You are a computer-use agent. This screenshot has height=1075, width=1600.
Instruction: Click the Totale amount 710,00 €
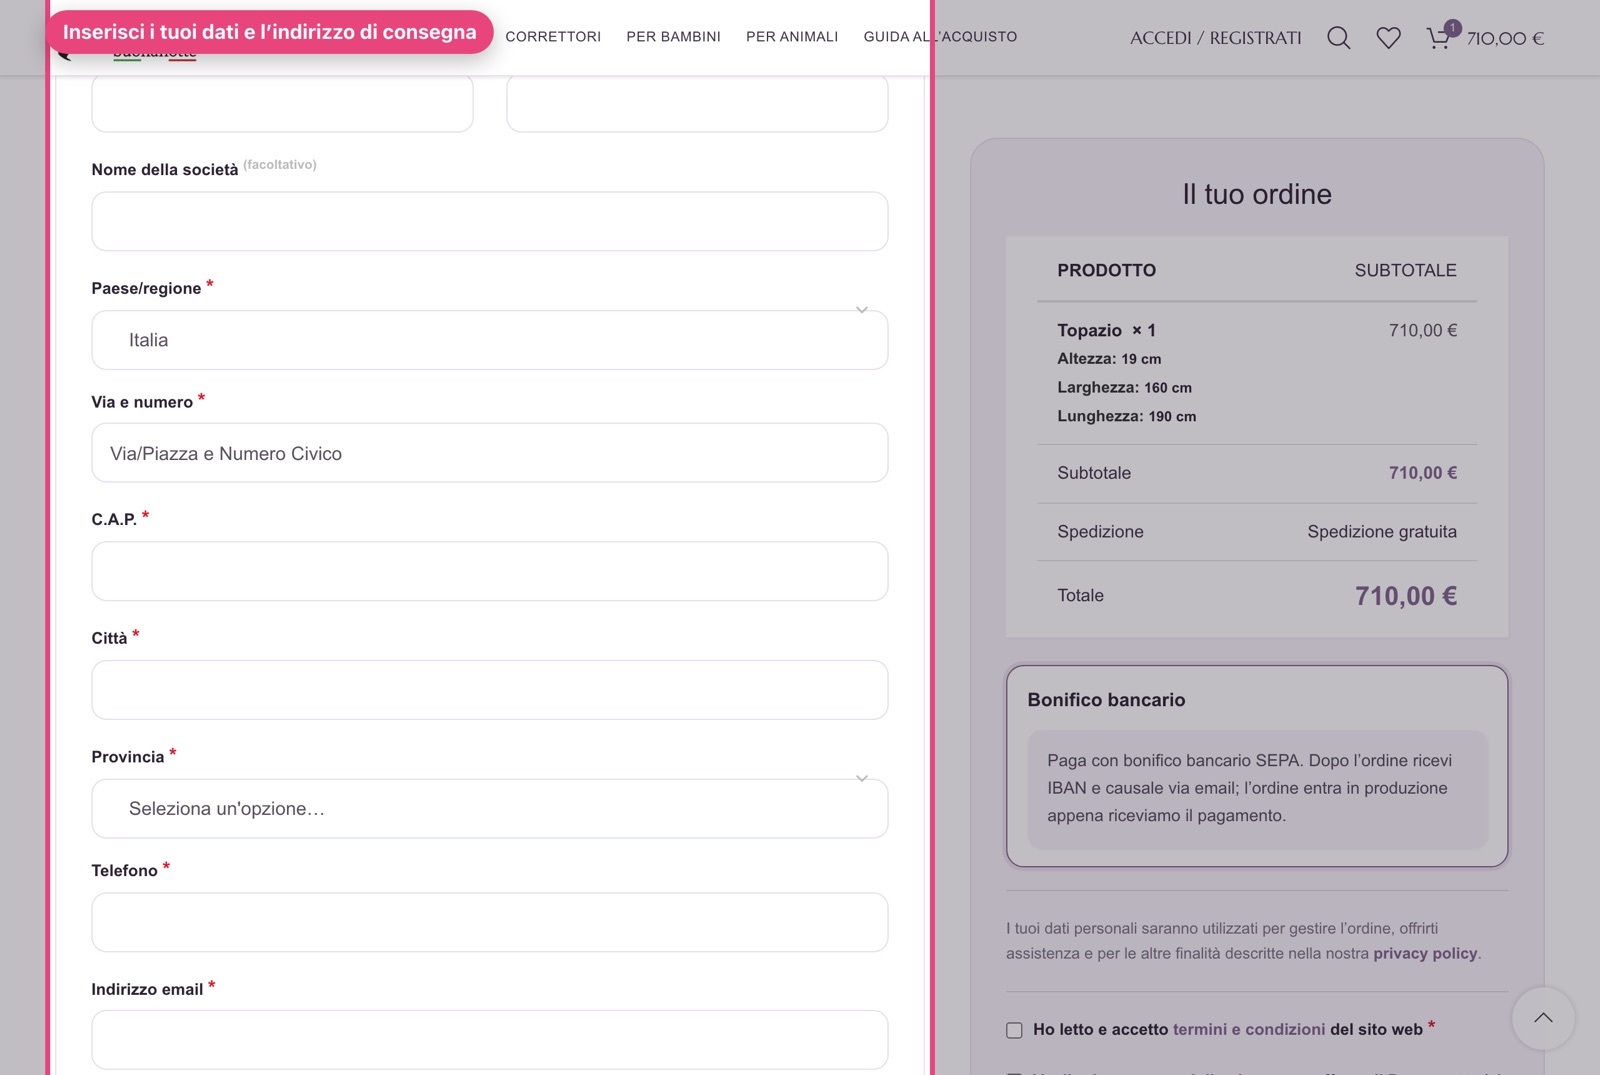[1405, 596]
